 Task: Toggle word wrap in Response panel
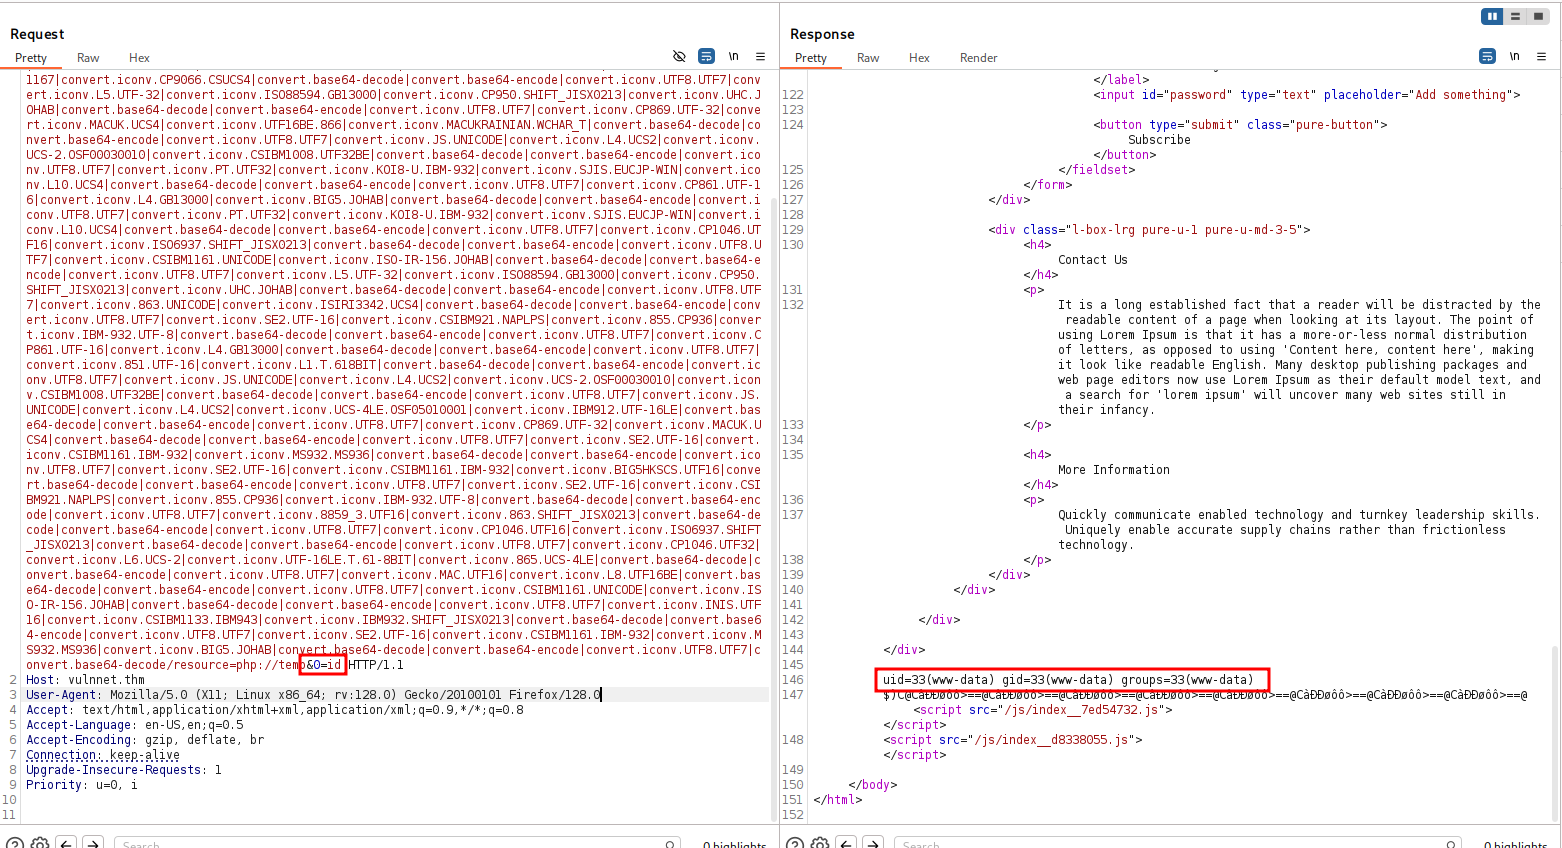[1487, 57]
